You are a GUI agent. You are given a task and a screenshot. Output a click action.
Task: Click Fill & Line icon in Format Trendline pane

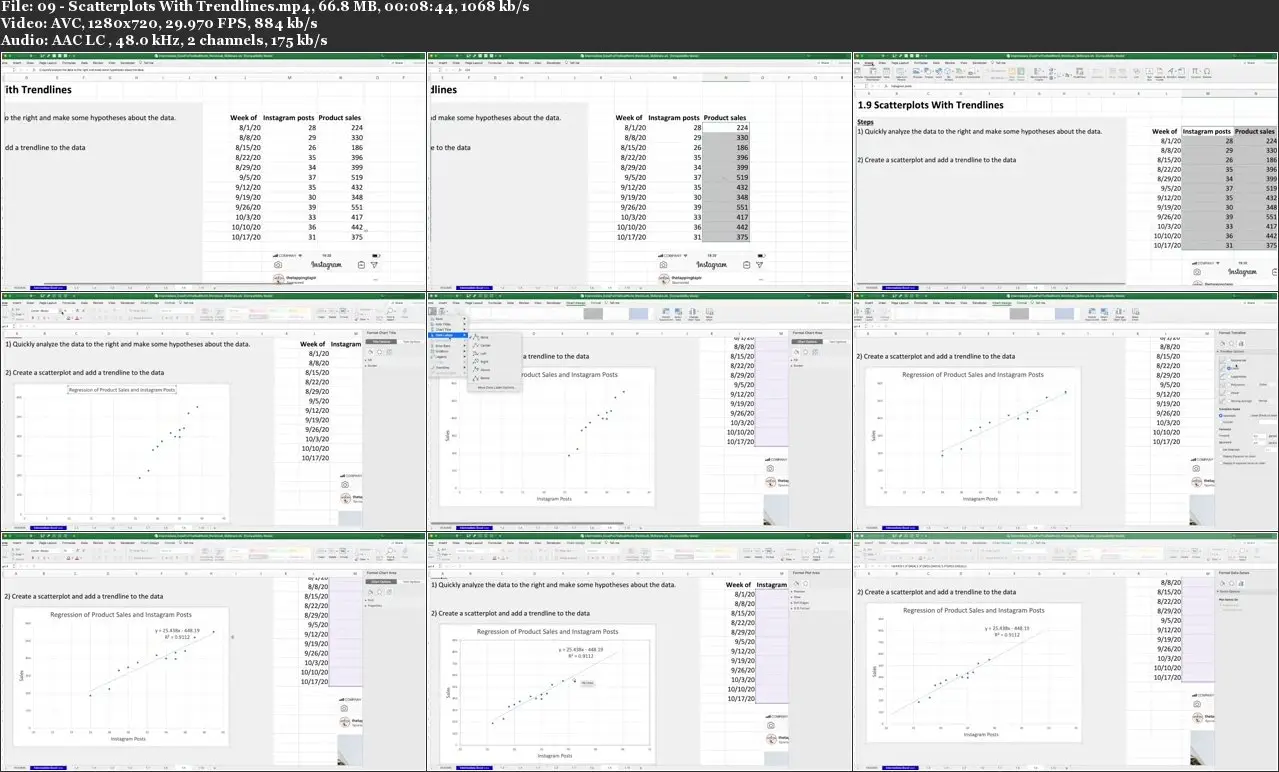click(1222, 343)
